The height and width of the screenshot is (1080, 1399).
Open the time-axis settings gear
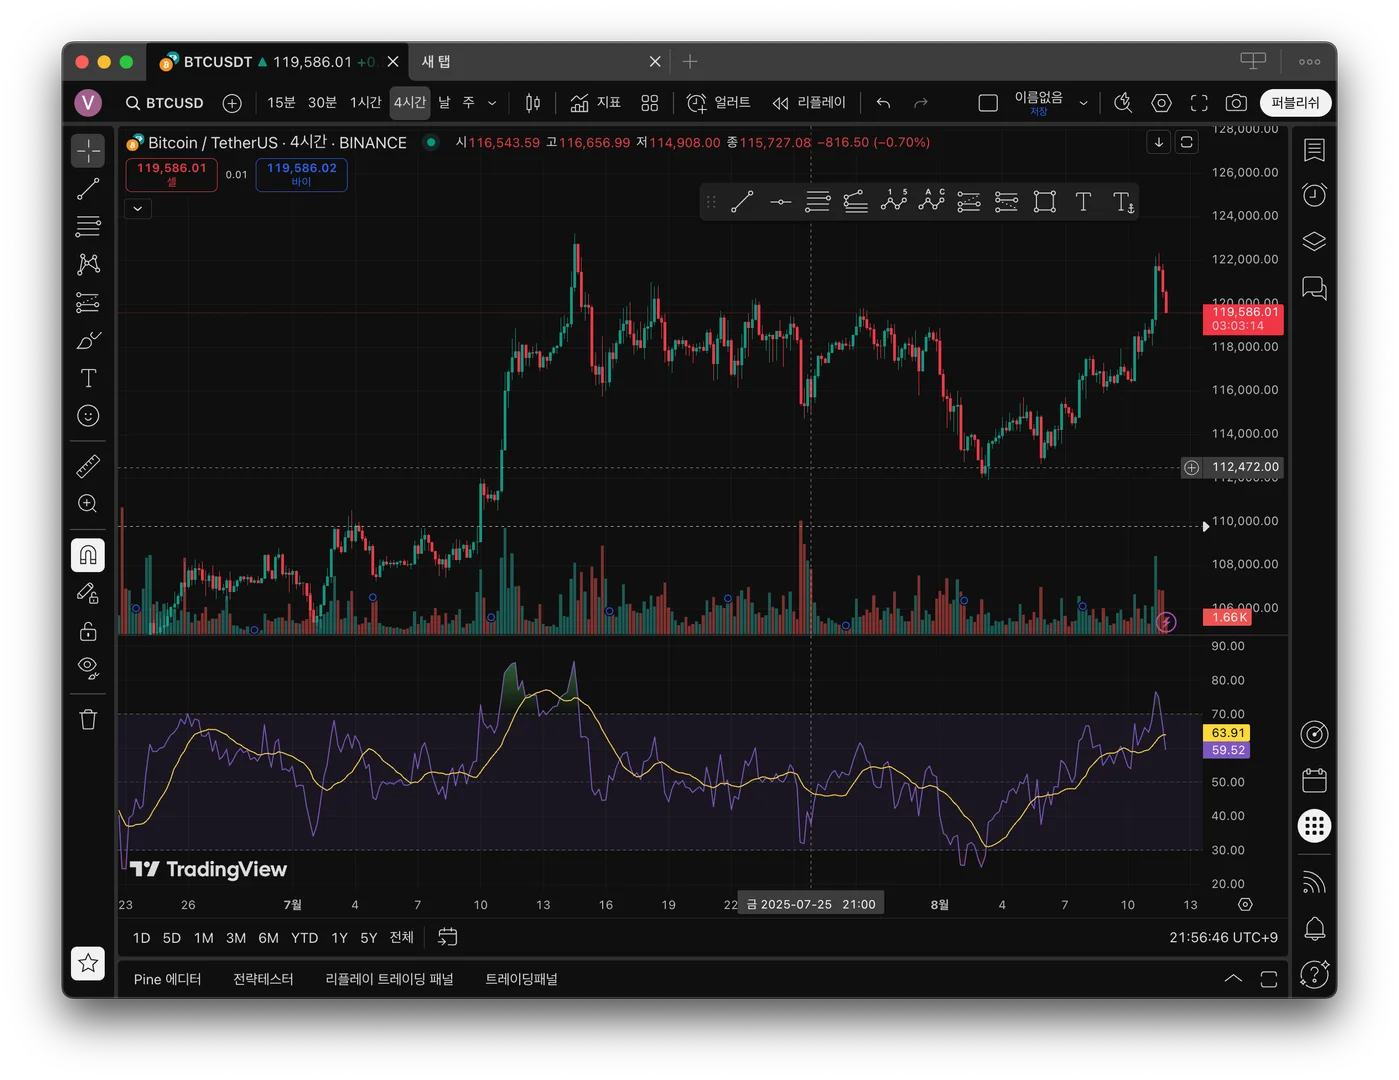coord(1245,904)
